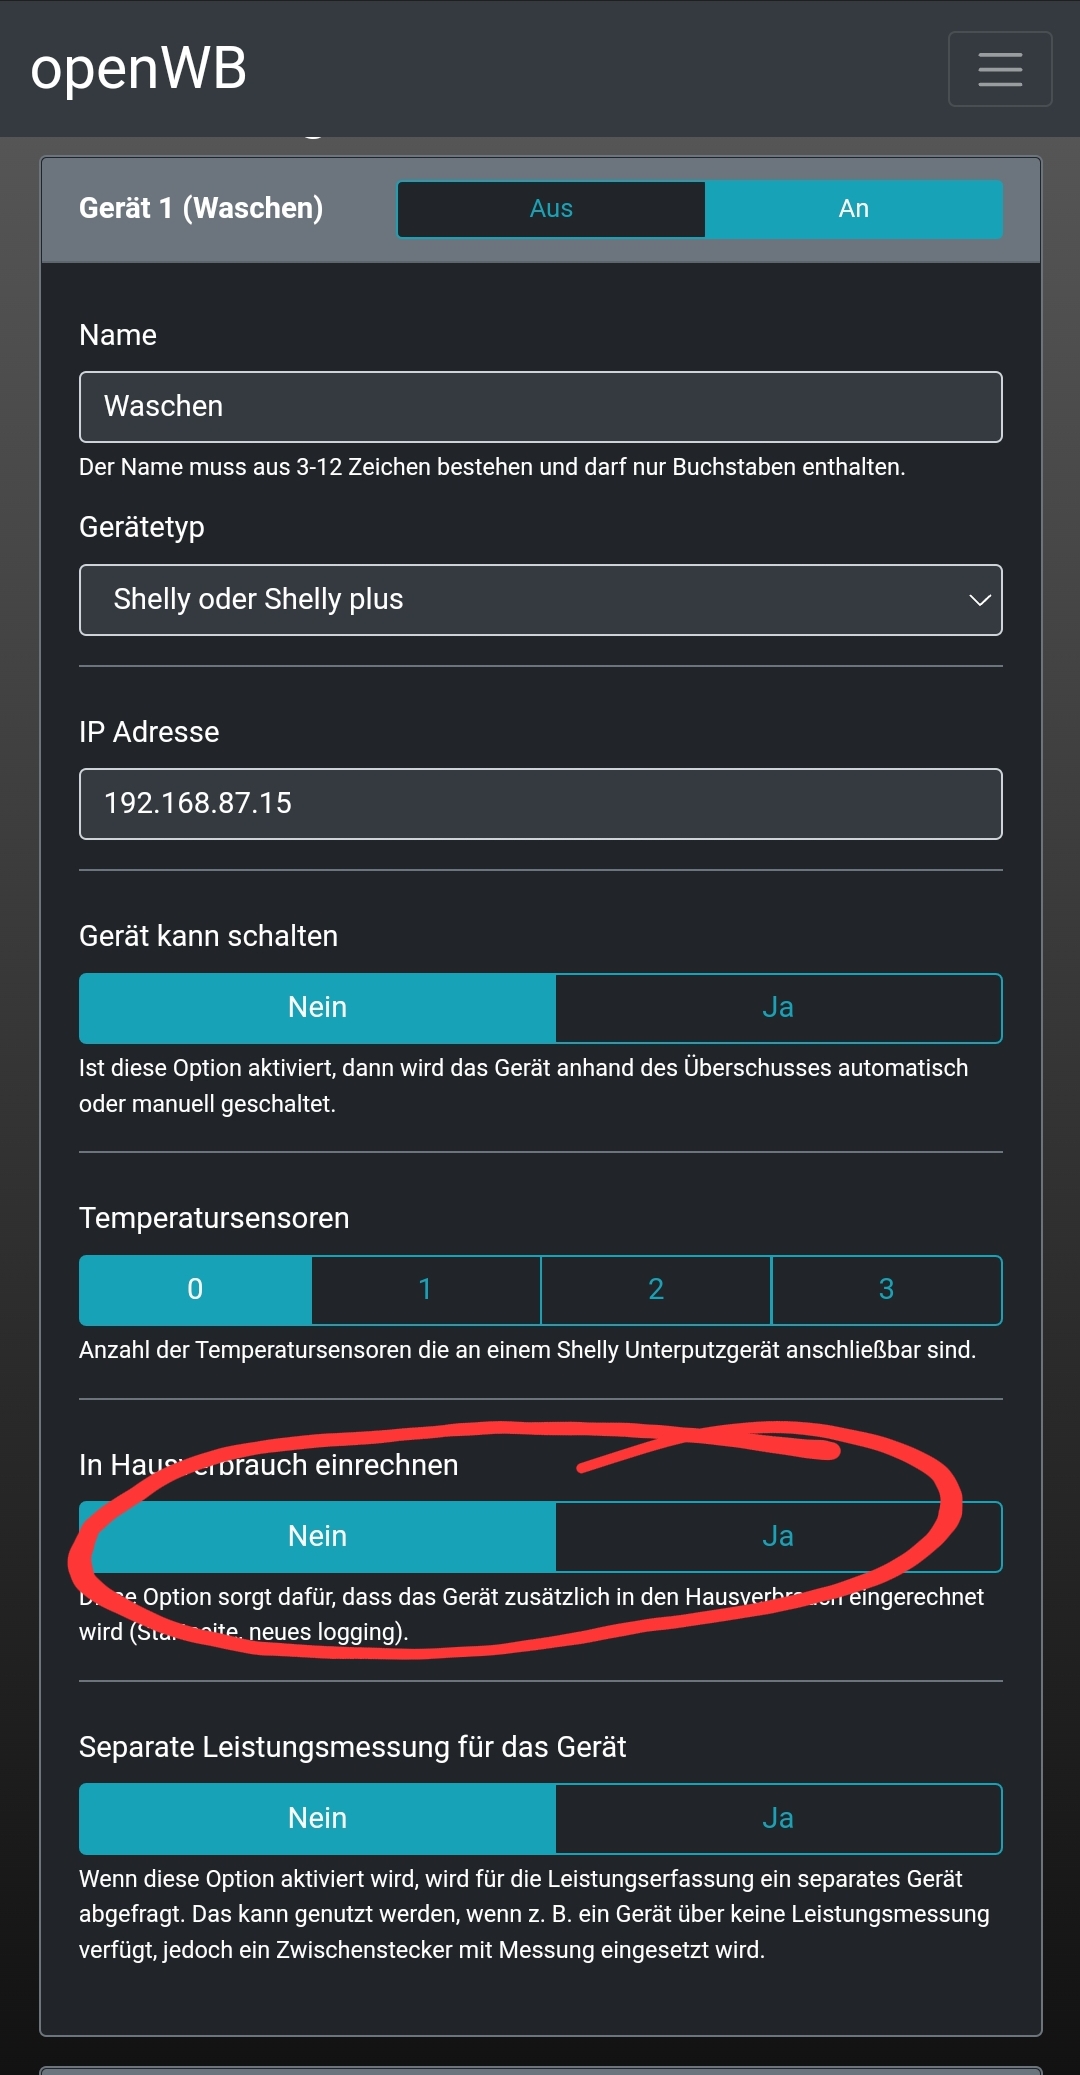Select 2 Temperatursensoren
The width and height of the screenshot is (1080, 2075).
click(656, 1290)
